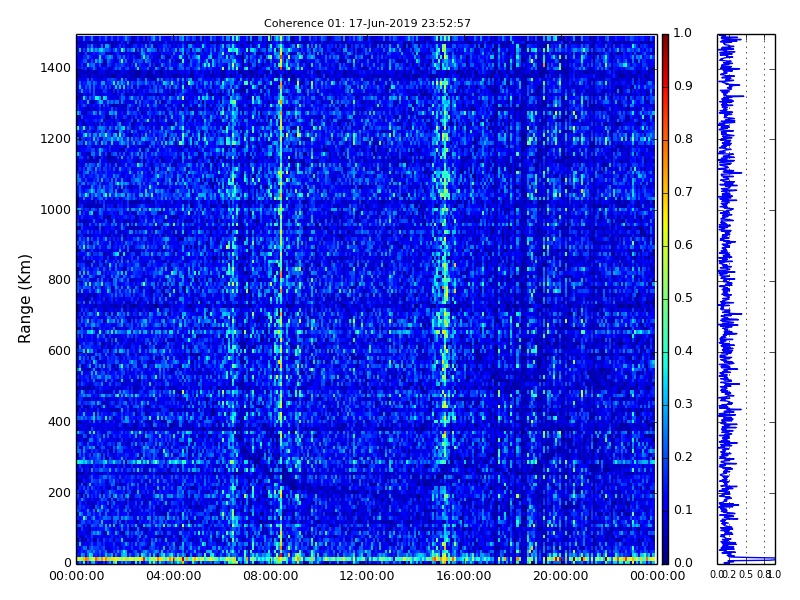Image resolution: width=800 pixels, height=600 pixels.
Task: Click the plot title 'Coherence 01: 17-Jun-2019 23:52:57'
Action: click(x=367, y=23)
